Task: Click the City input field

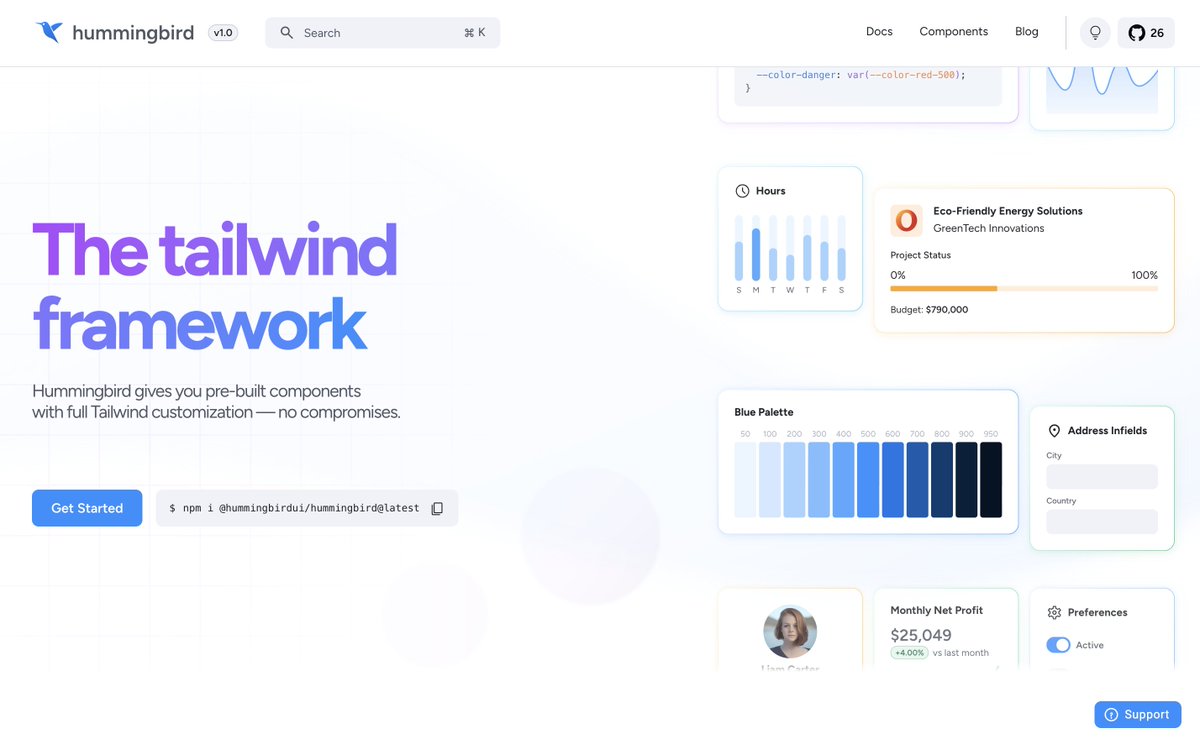Action: click(1102, 477)
